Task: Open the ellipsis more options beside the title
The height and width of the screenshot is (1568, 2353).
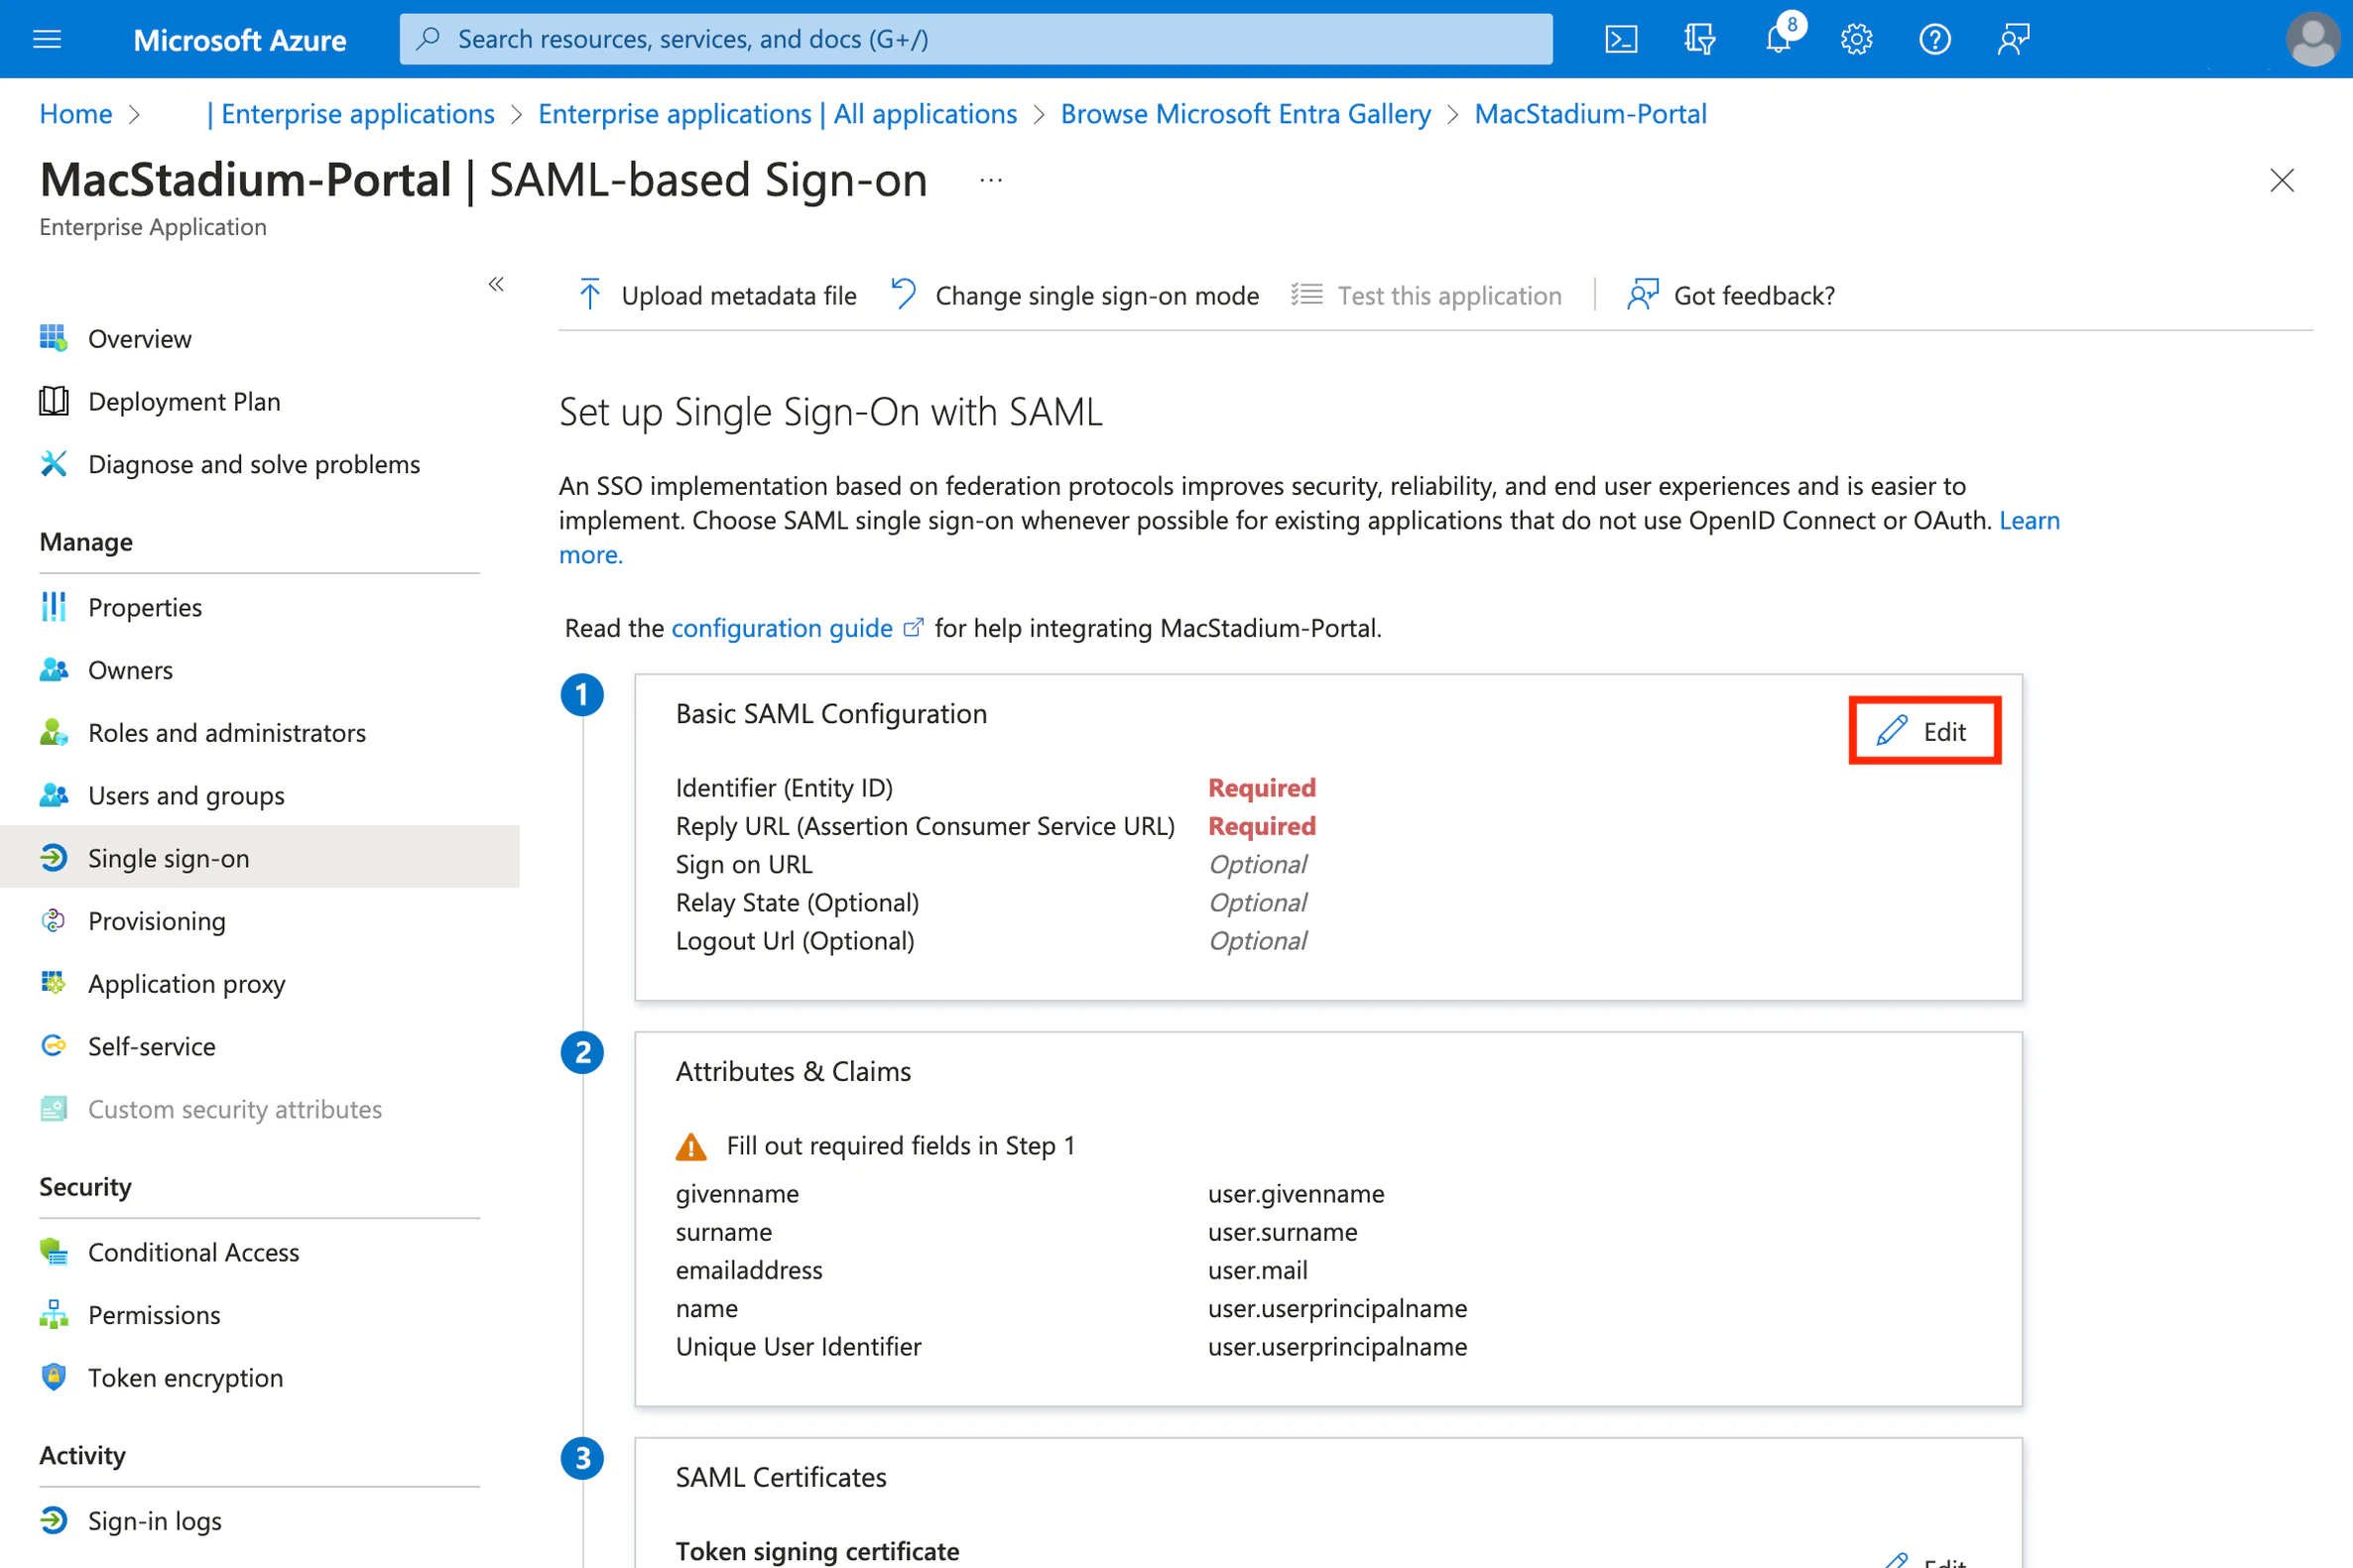Action: [990, 181]
